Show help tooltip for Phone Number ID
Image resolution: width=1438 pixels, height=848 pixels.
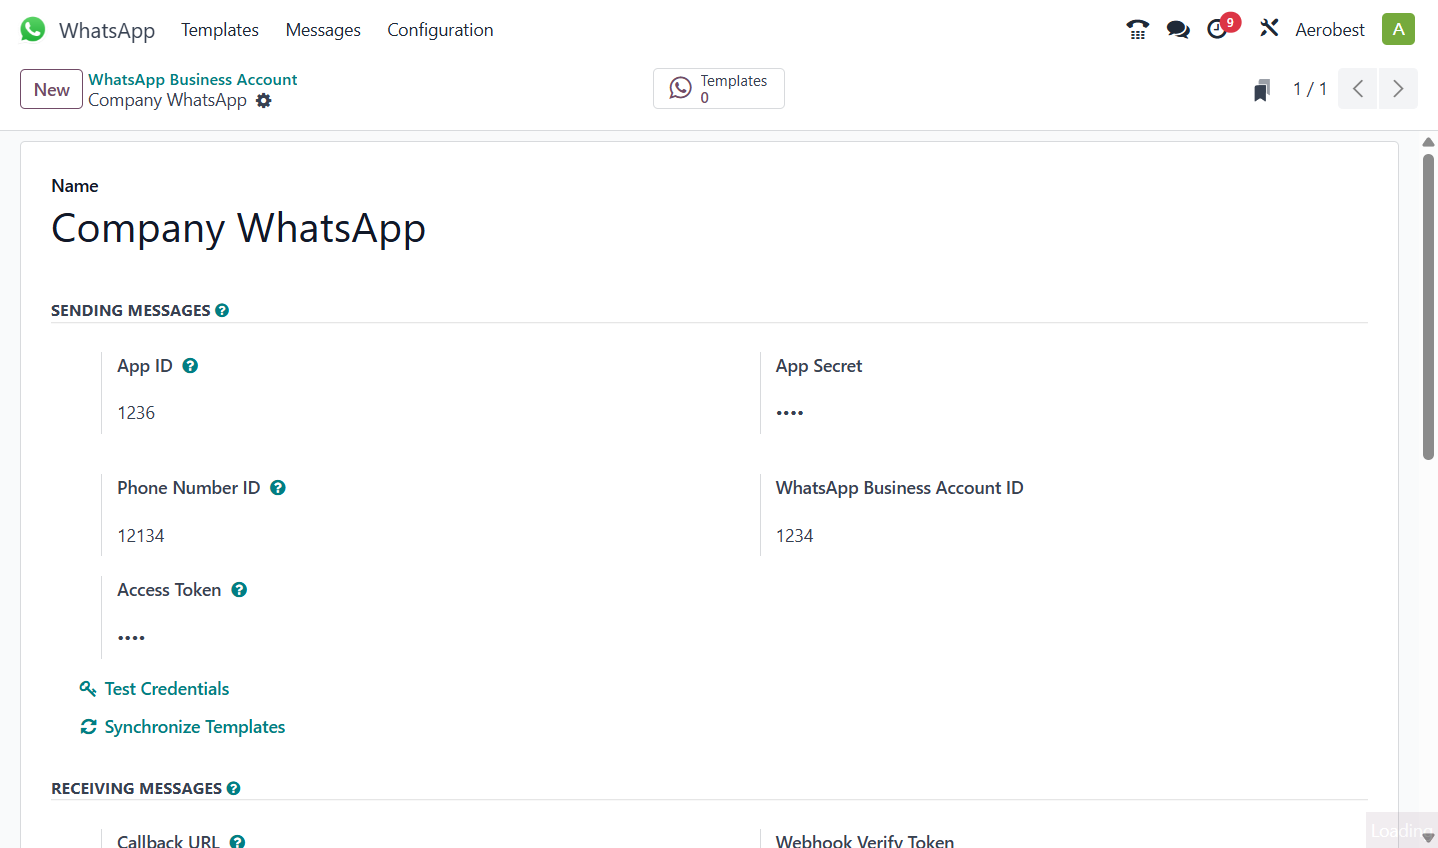click(x=278, y=488)
